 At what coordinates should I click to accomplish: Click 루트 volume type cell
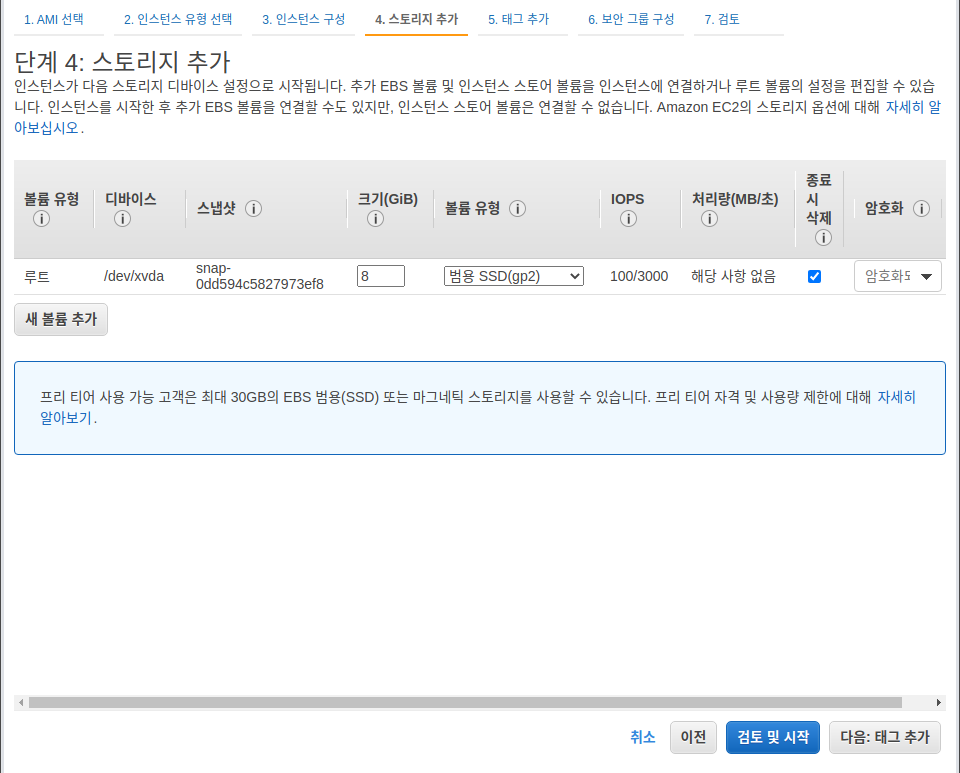click(x=37, y=277)
